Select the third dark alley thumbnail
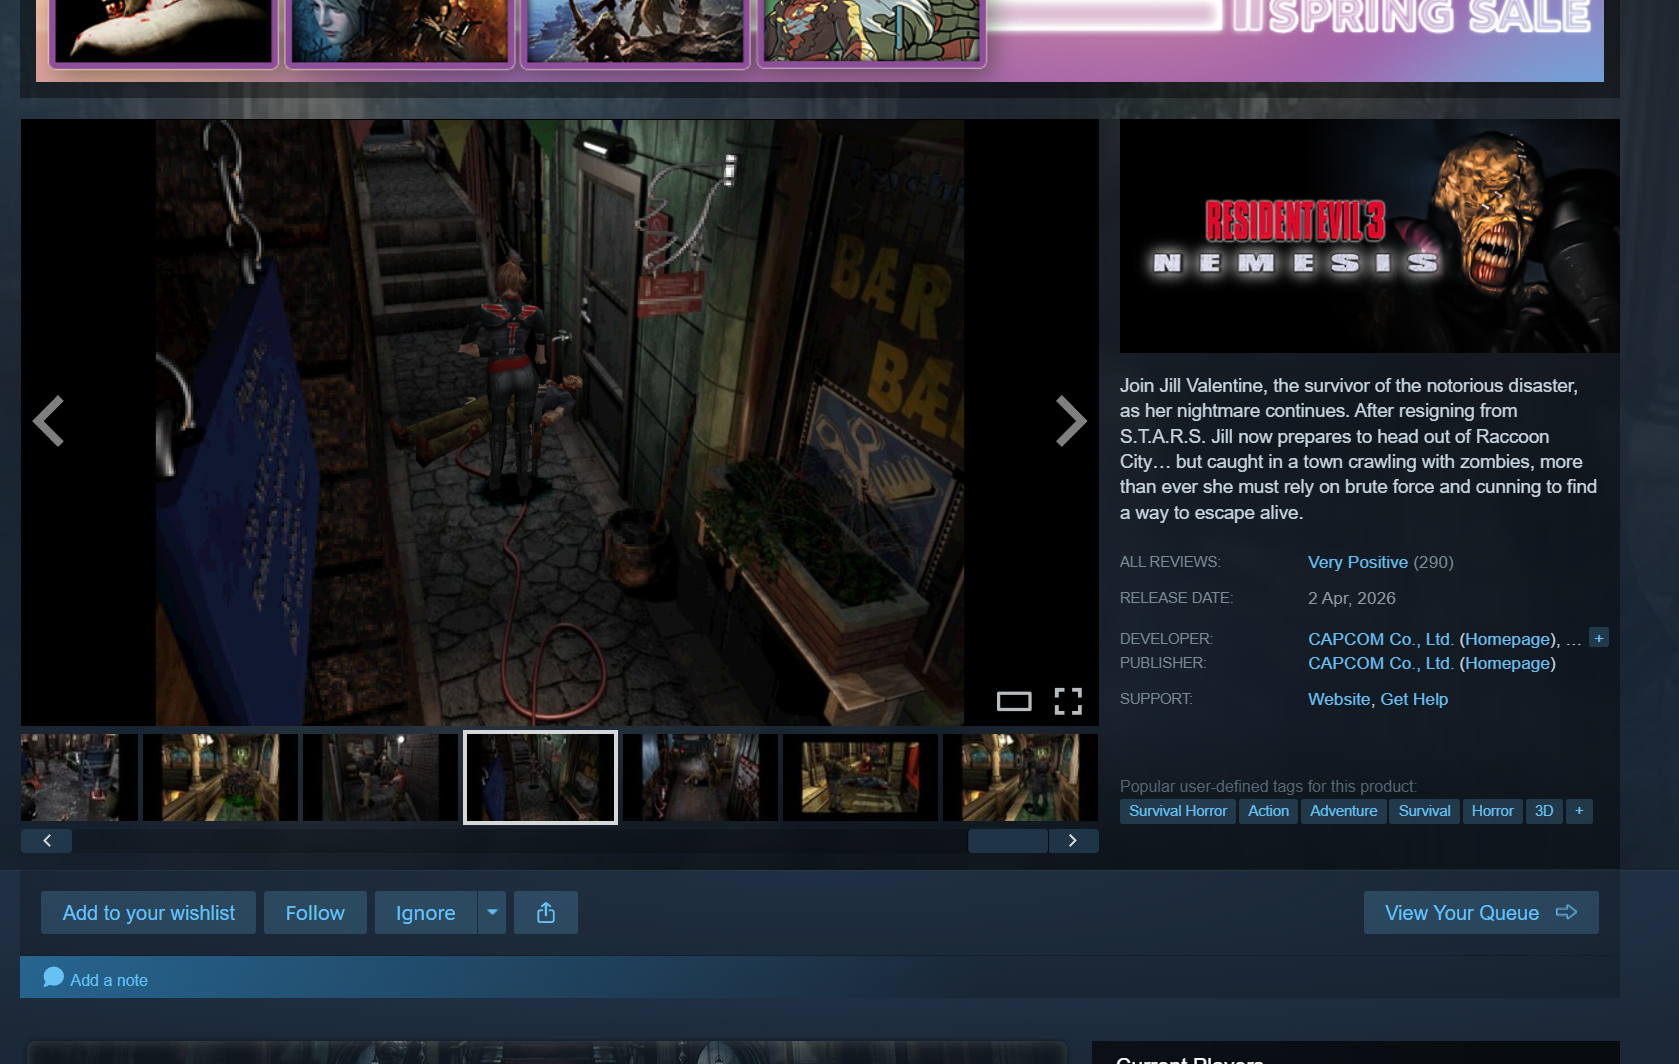Viewport: 1679px width, 1064px height. 380,777
